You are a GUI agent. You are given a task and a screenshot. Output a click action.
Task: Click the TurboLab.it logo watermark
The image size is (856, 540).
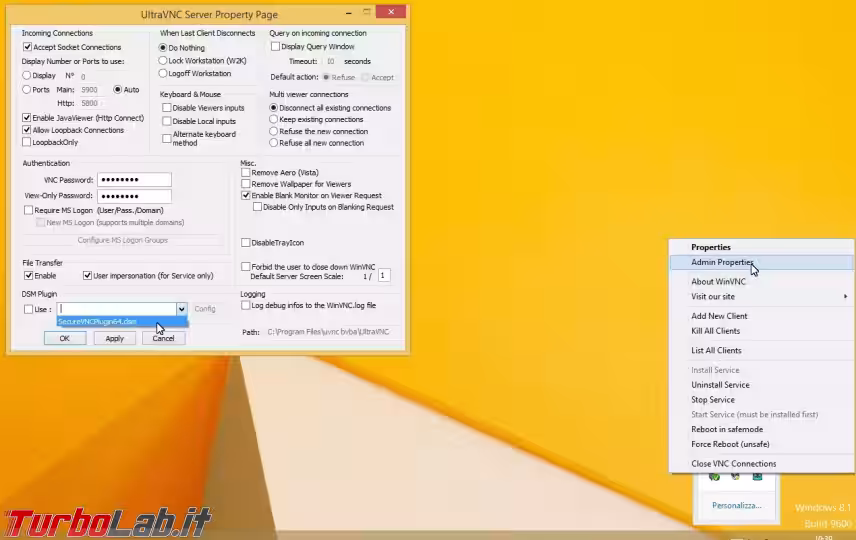tap(106, 520)
